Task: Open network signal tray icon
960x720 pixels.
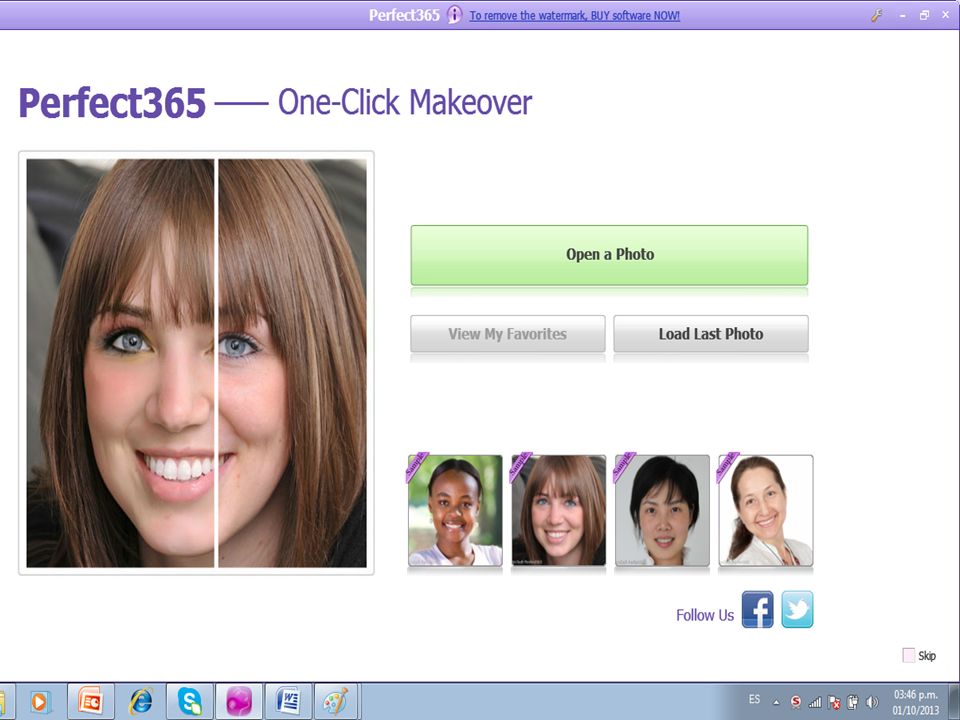Action: pos(815,702)
